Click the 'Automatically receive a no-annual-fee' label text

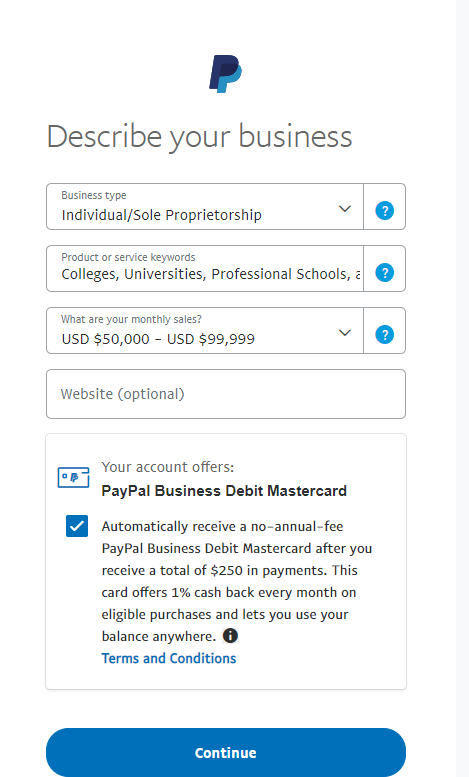tap(222, 526)
